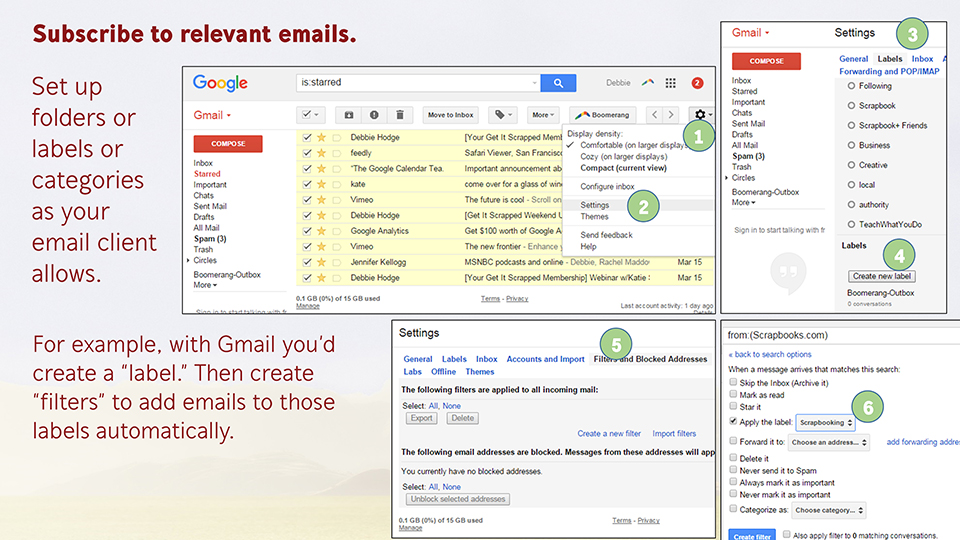This screenshot has width=960, height=540.
Task: Open the select-all checkbox dropdown in toolbar
Action: tap(310, 114)
